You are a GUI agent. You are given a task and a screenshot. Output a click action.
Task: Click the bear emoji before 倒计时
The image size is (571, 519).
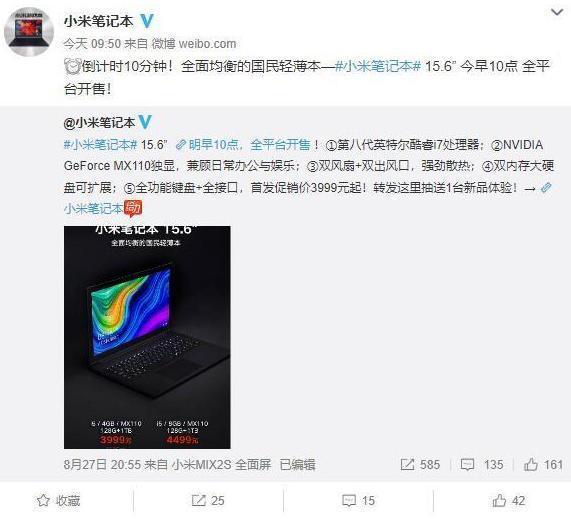coord(72,67)
